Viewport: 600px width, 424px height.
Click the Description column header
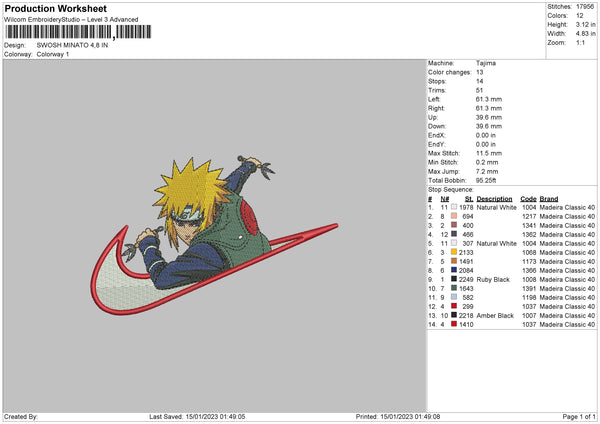[494, 199]
